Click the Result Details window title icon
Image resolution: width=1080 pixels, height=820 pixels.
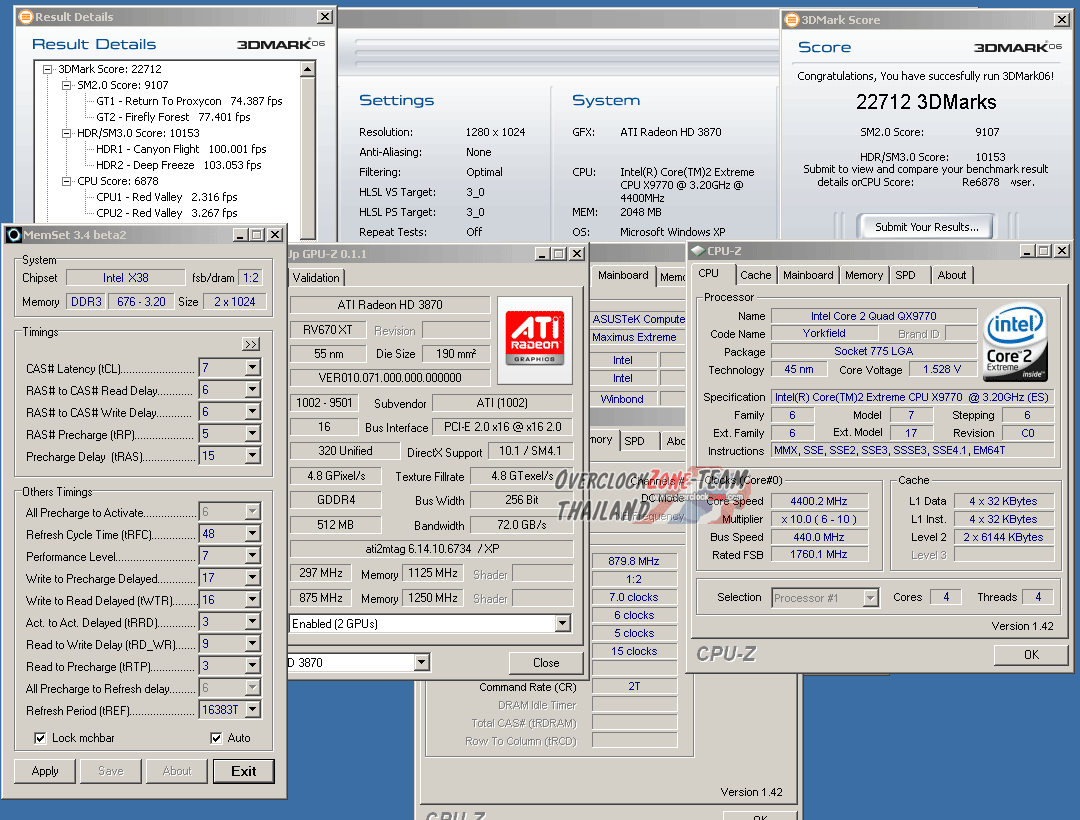click(x=26, y=17)
